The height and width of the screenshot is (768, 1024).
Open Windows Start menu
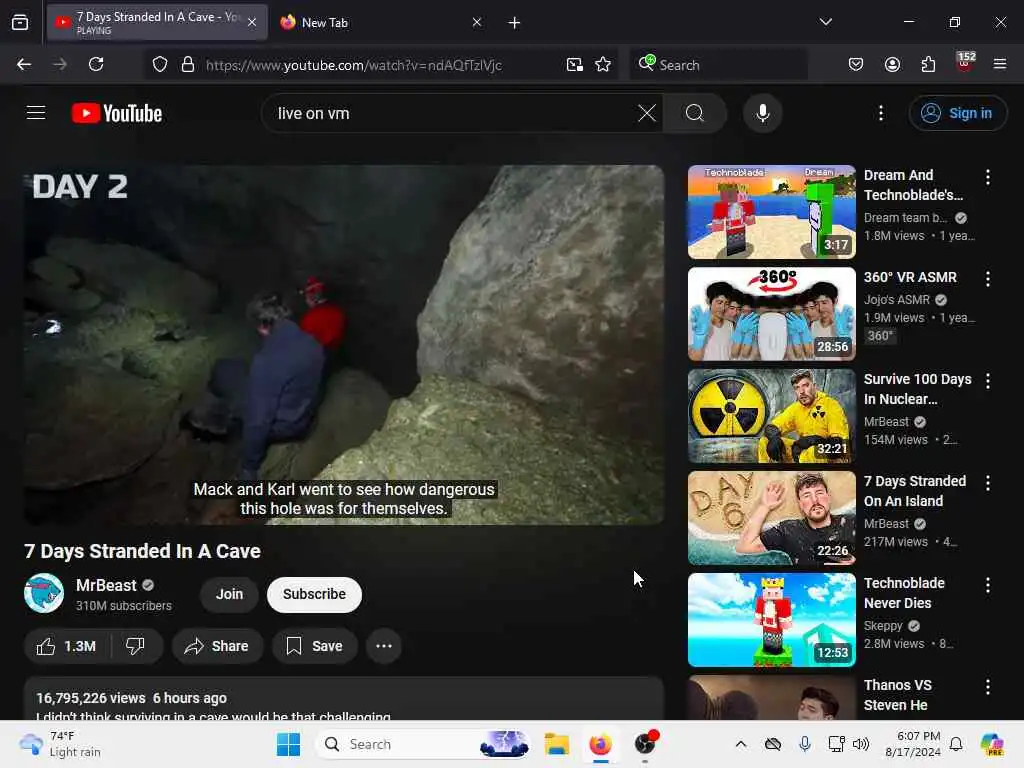pyautogui.click(x=288, y=744)
